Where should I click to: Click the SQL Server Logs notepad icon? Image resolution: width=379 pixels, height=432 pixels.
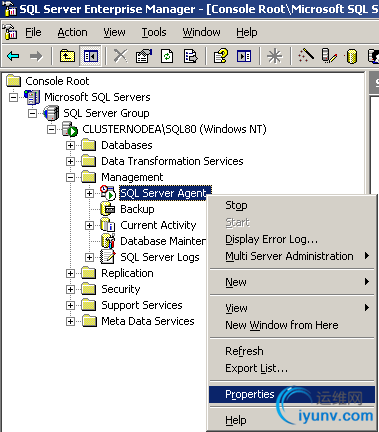point(108,257)
